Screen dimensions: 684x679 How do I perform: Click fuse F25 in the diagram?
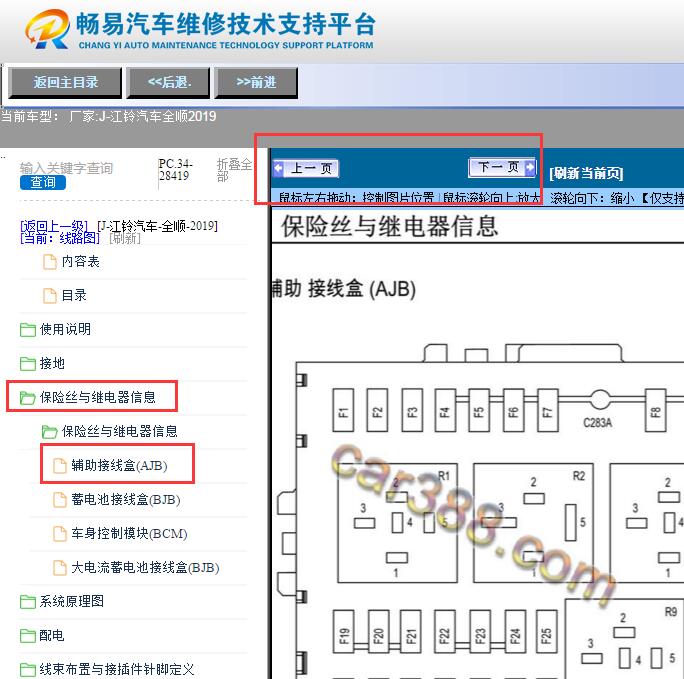click(546, 631)
